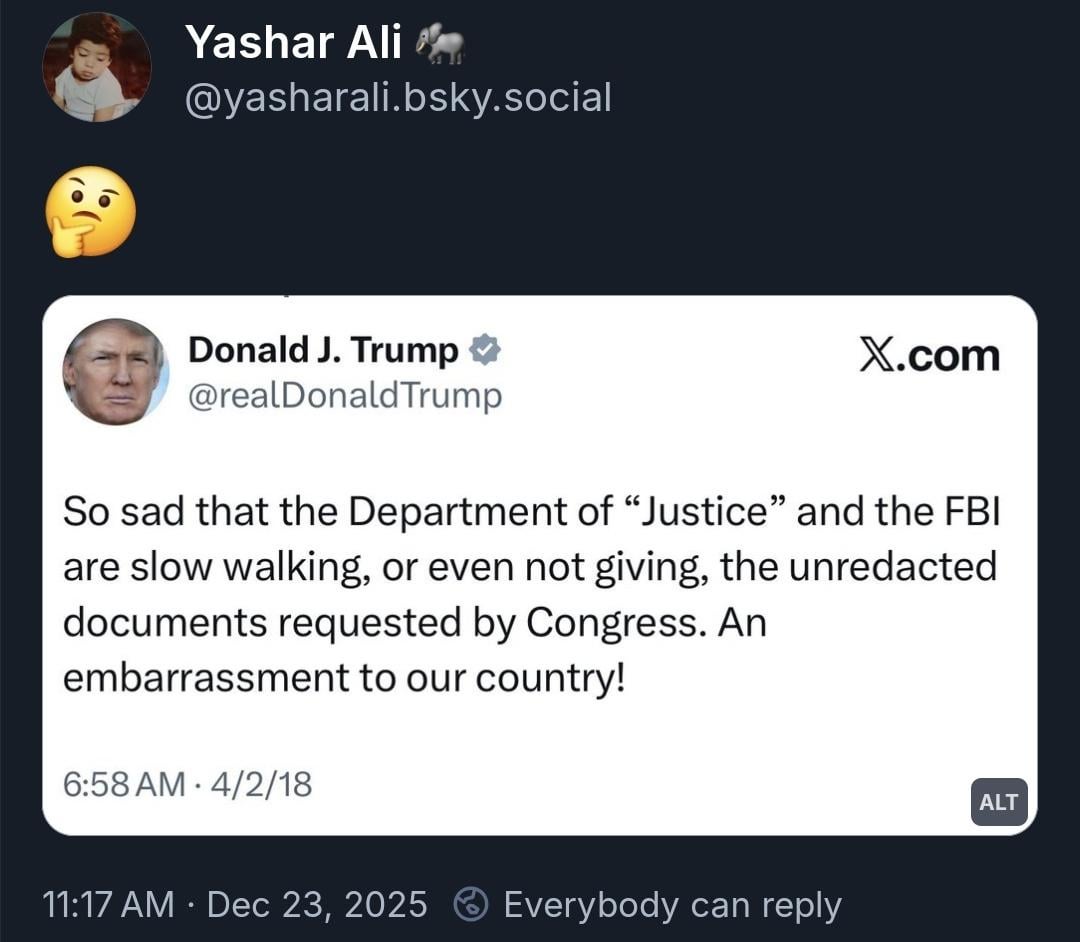Open the 11:17 AM · Dec 23, 2025 timestamp
The width and height of the screenshot is (1080, 942).
coord(236,905)
